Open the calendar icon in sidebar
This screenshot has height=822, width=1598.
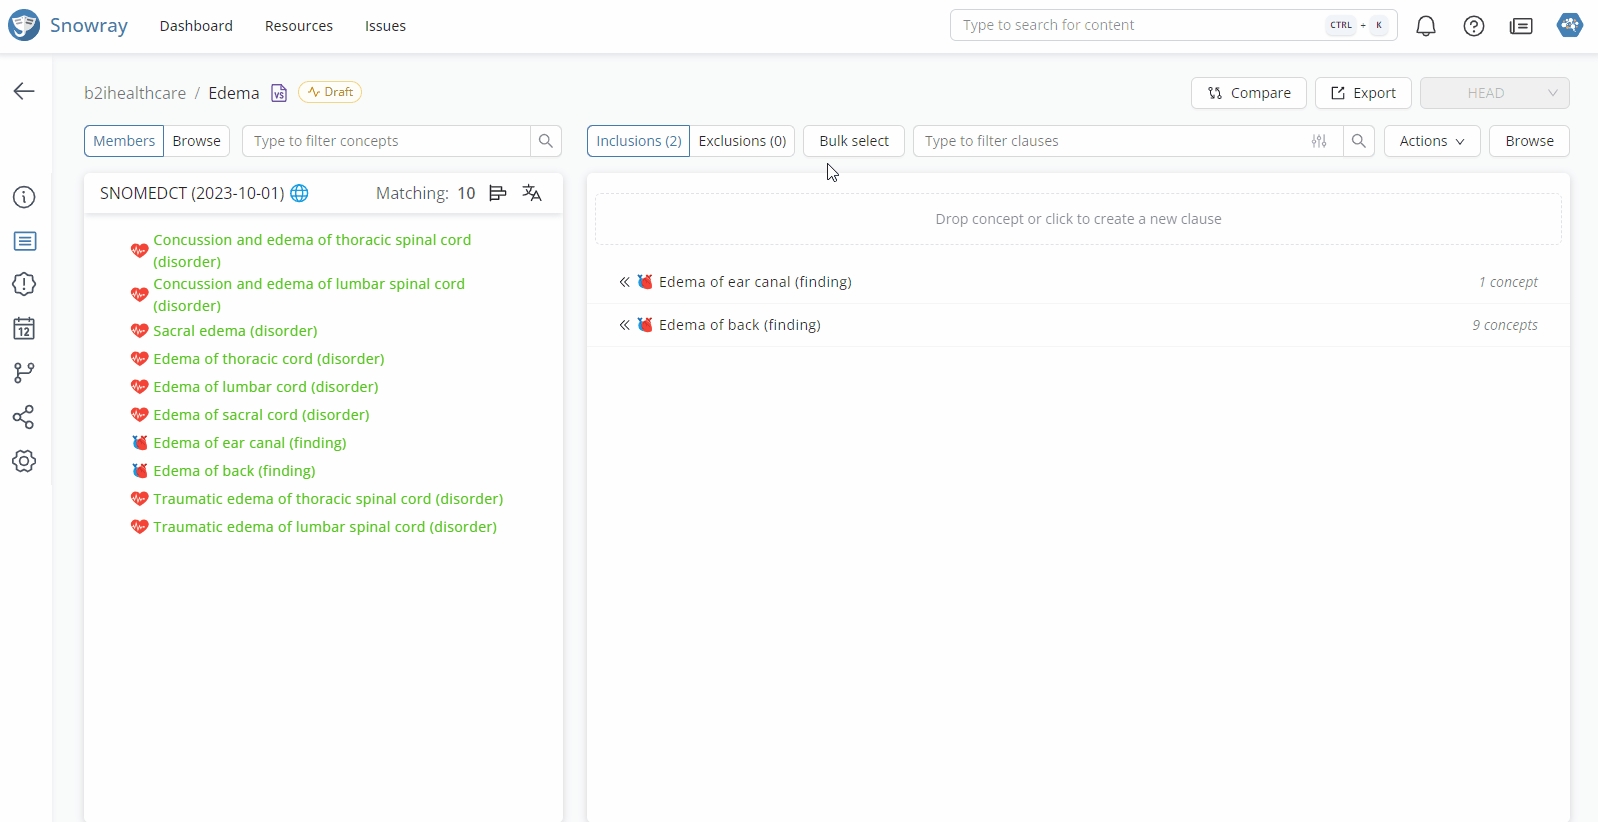pyautogui.click(x=24, y=329)
